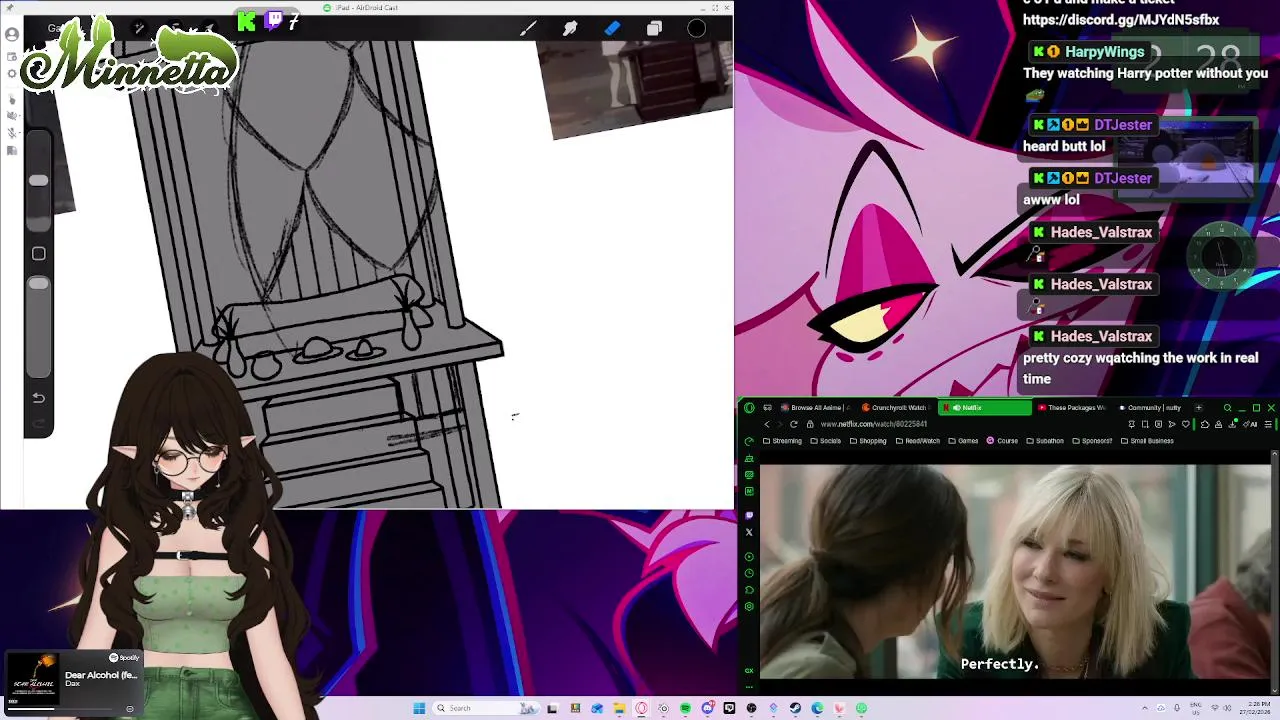
Task: Open the taskbar clock and date
Action: (x=1255, y=708)
